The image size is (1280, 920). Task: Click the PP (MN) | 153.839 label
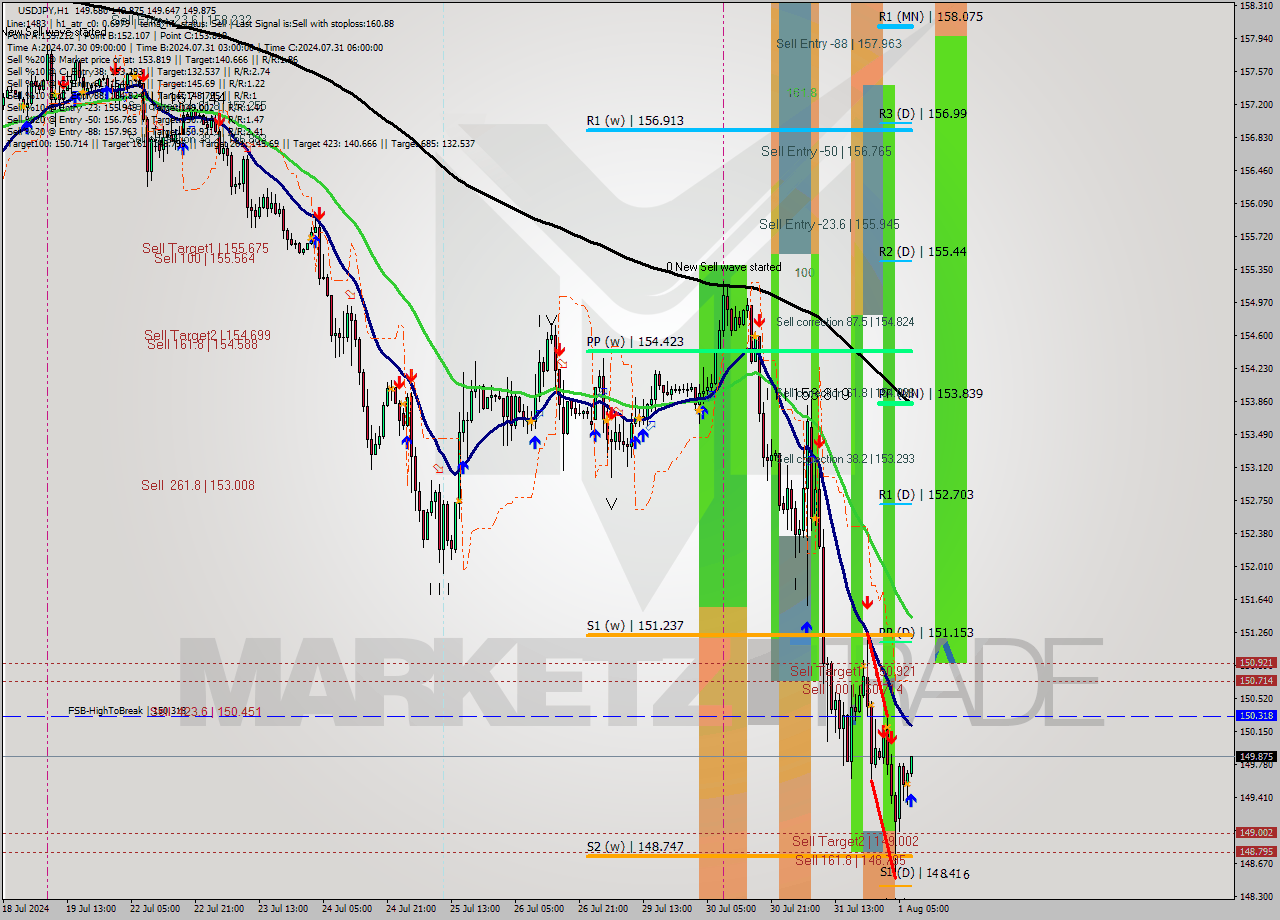coord(931,394)
